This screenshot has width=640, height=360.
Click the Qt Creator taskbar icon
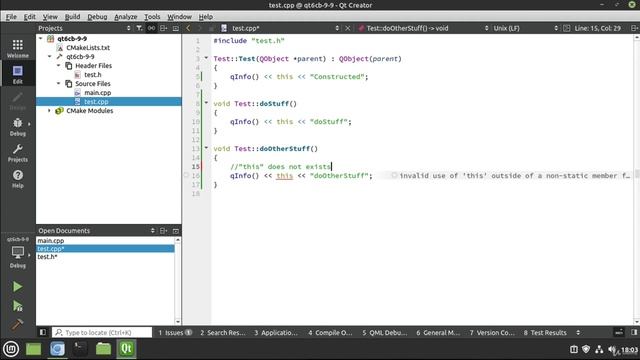click(x=126, y=349)
